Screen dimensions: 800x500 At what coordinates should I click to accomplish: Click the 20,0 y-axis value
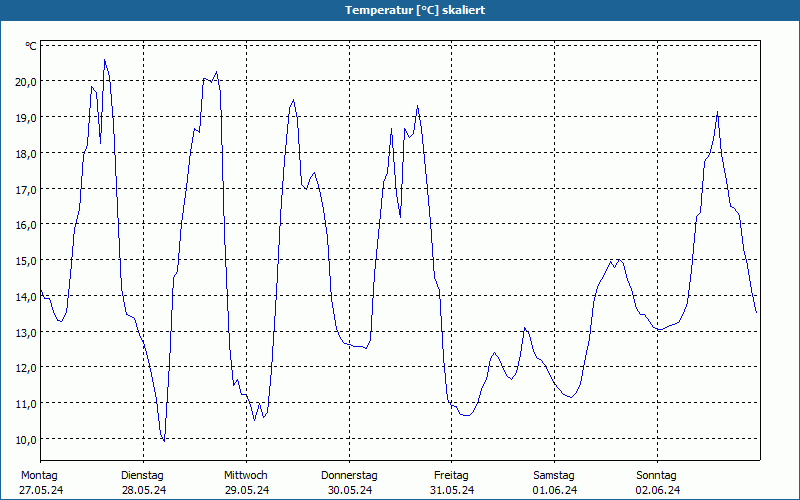tap(26, 82)
